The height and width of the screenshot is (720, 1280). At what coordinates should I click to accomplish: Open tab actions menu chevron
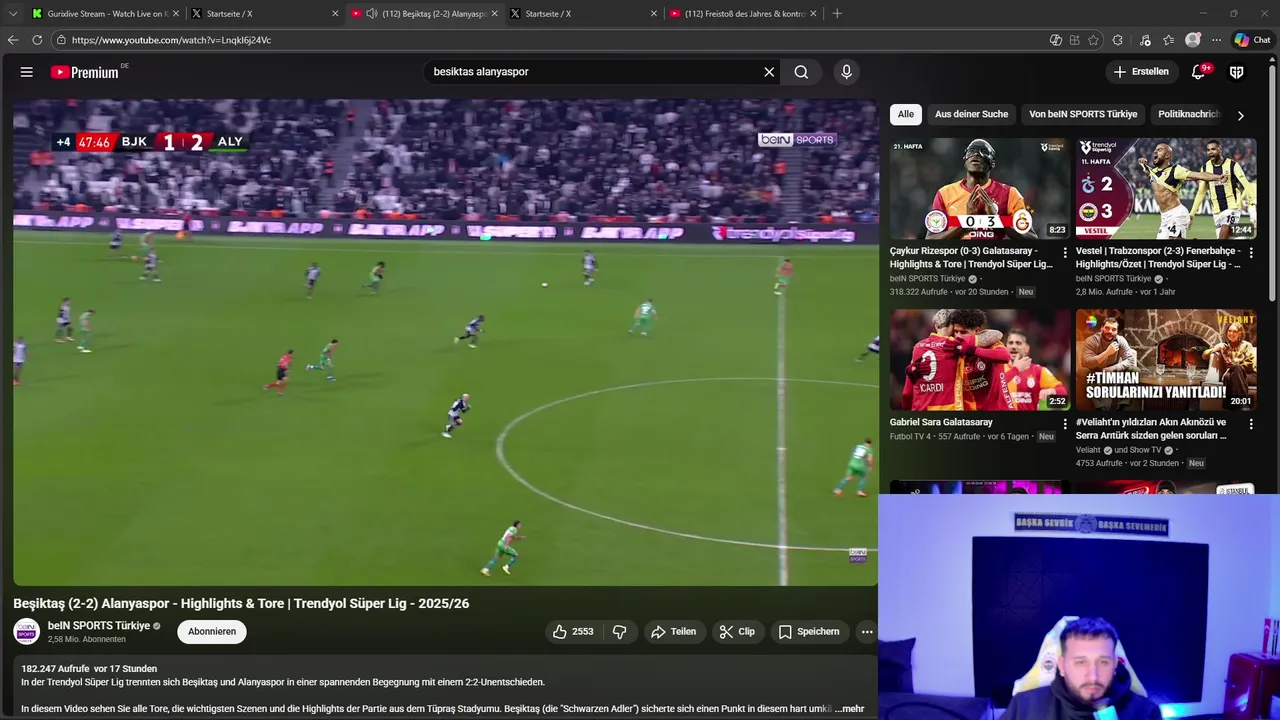(x=13, y=14)
